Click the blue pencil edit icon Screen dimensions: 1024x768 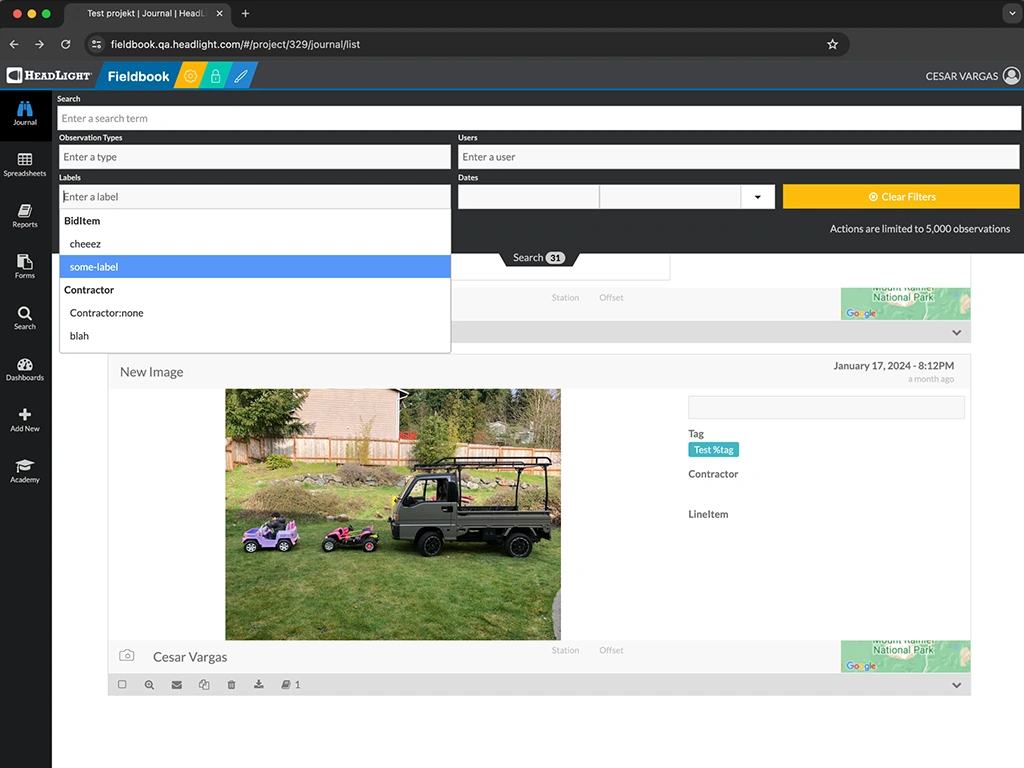pyautogui.click(x=240, y=76)
